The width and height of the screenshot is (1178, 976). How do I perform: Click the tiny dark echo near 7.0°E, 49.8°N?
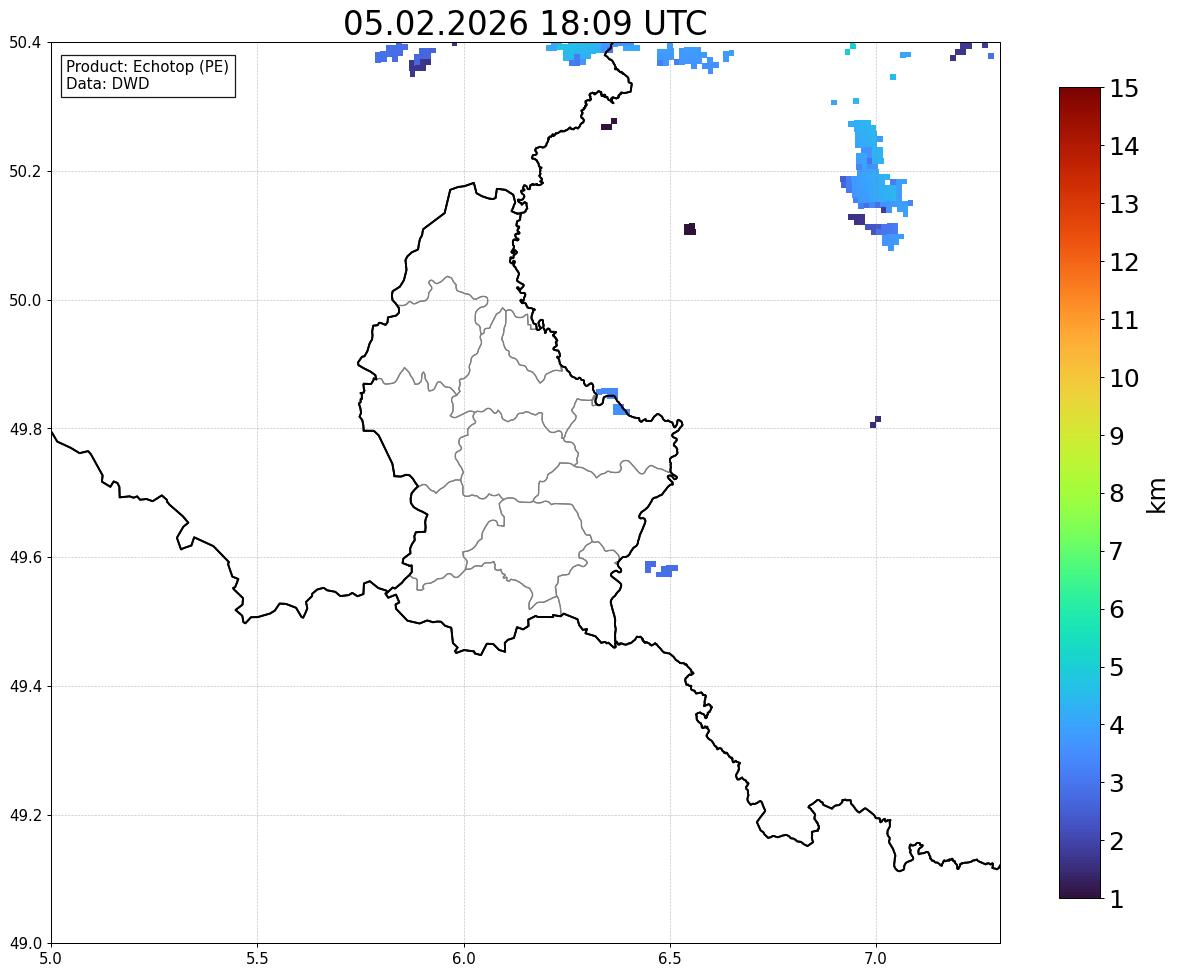point(875,422)
